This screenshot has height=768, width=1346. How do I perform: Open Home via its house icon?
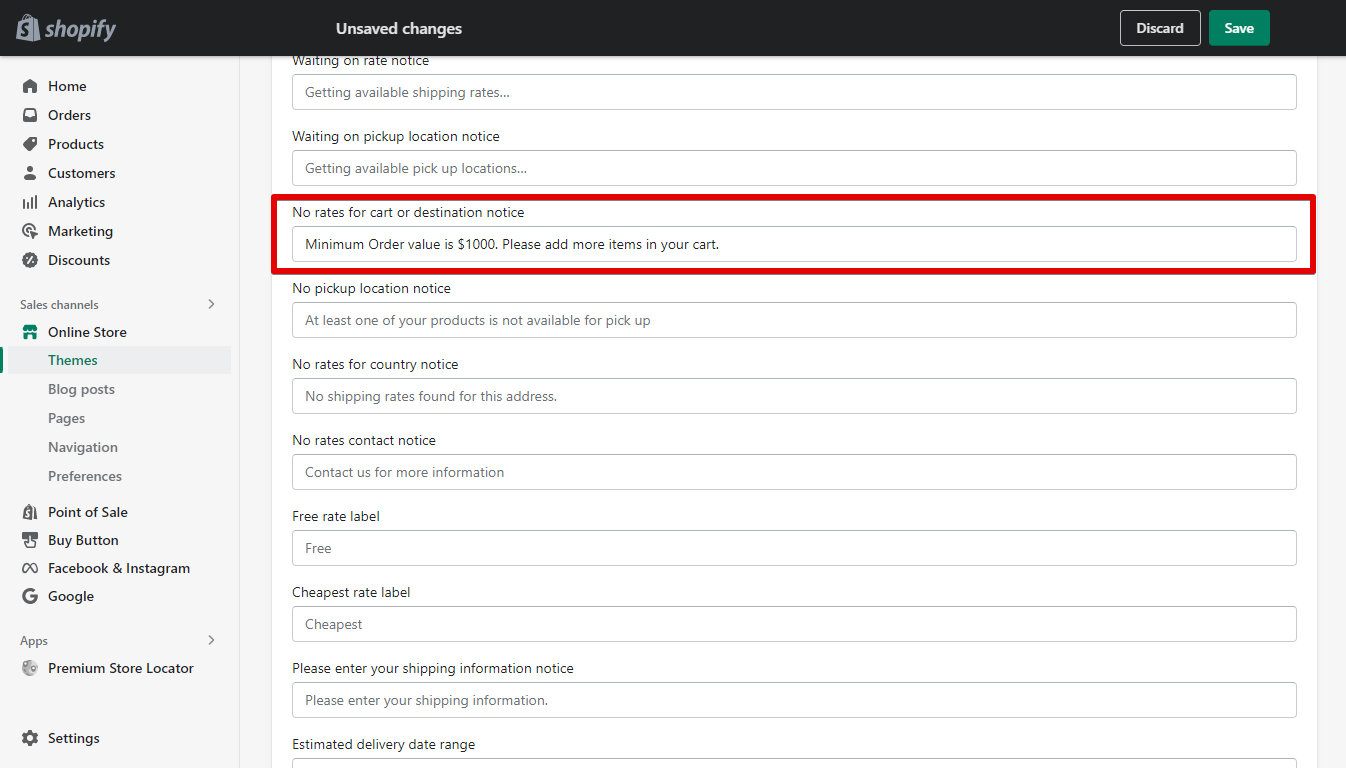pyautogui.click(x=30, y=86)
